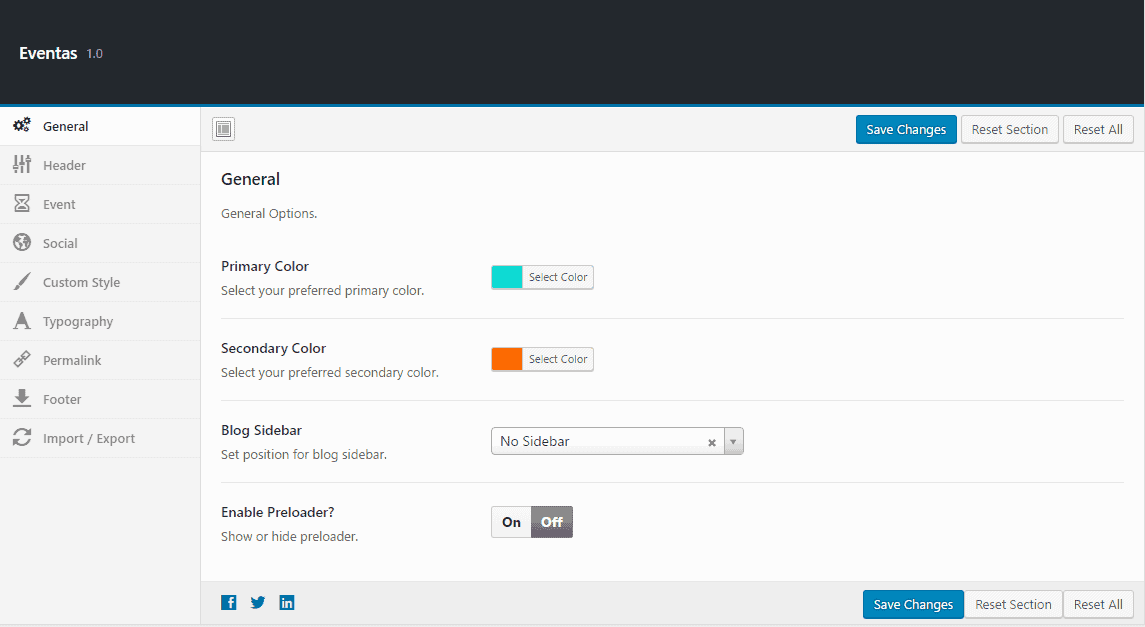Click the Social globe icon in the sidebar
Image resolution: width=1145 pixels, height=627 pixels.
click(x=22, y=243)
